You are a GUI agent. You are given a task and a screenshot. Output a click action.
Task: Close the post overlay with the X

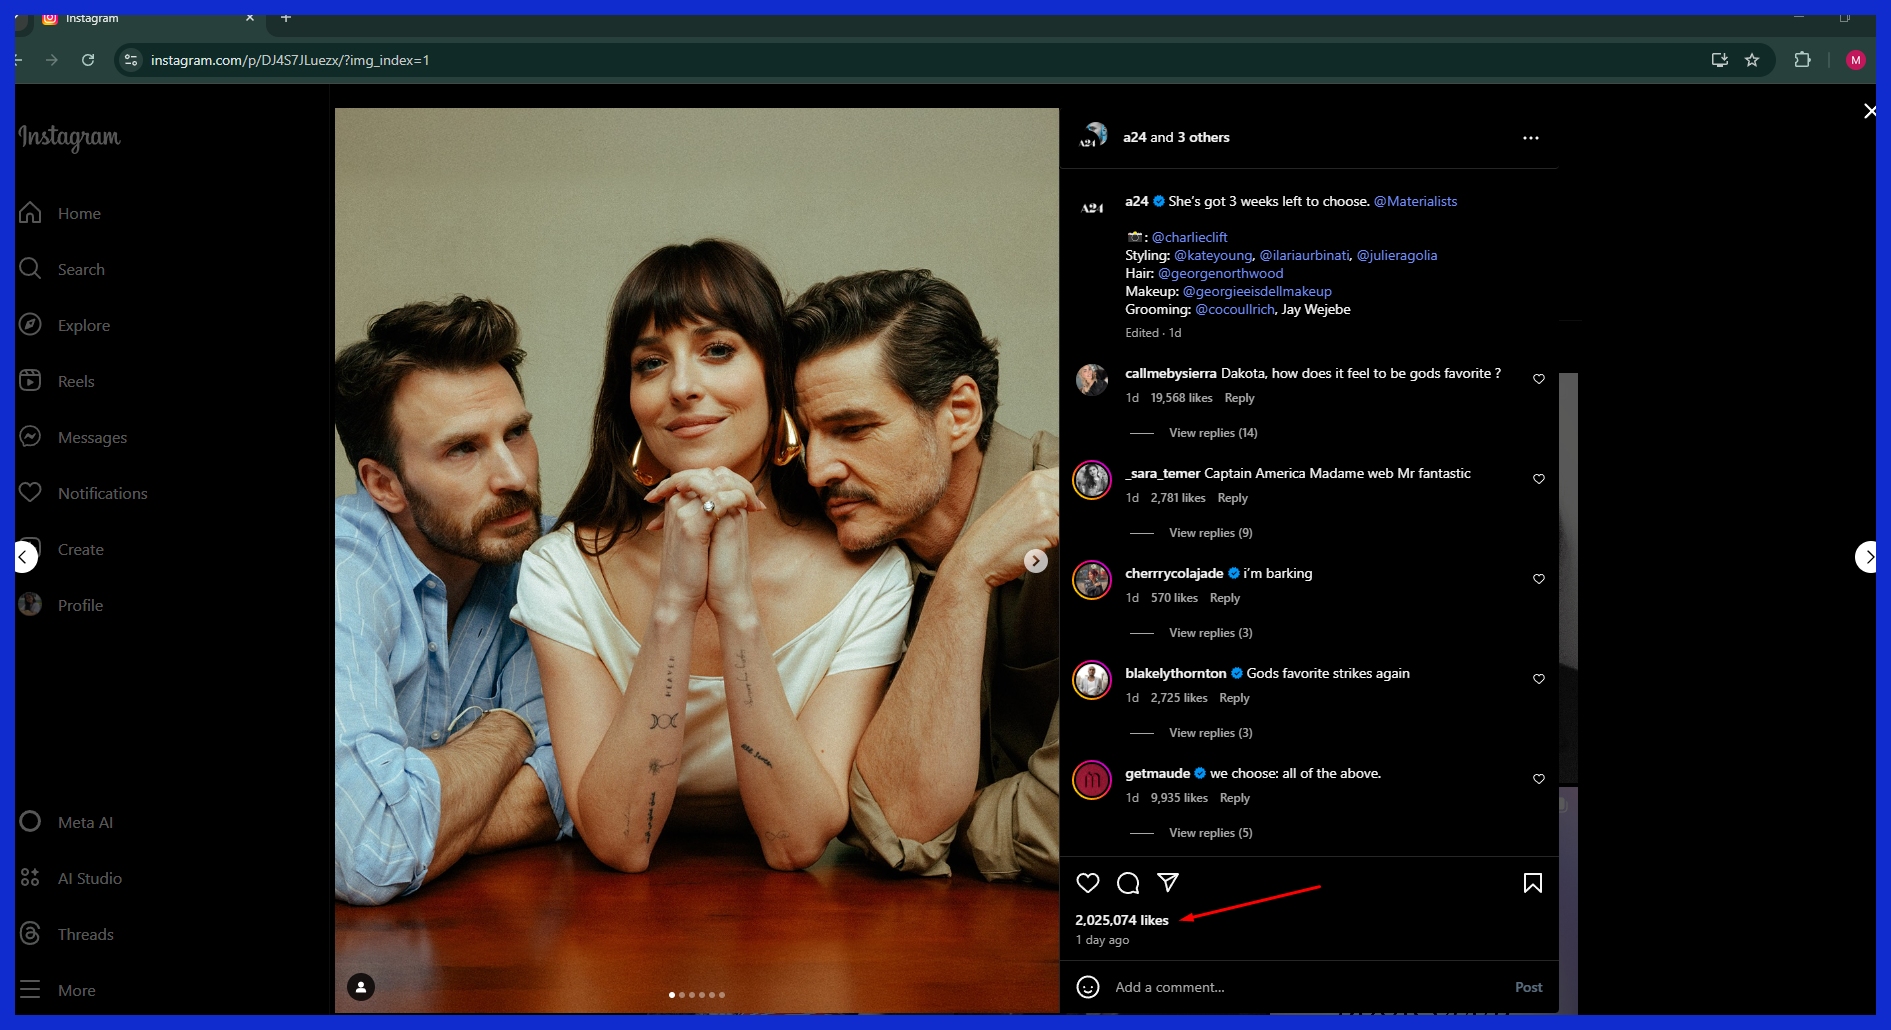(x=1869, y=111)
